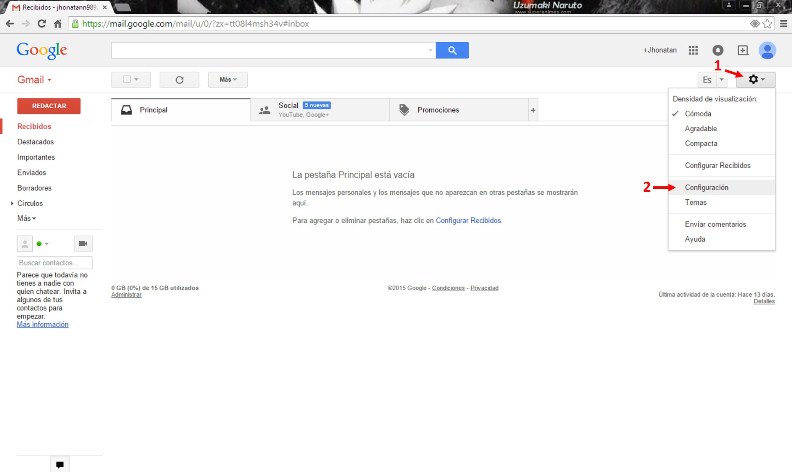Open the Chrome hamburger menu
Image resolution: width=792 pixels, height=472 pixels.
coord(783,24)
